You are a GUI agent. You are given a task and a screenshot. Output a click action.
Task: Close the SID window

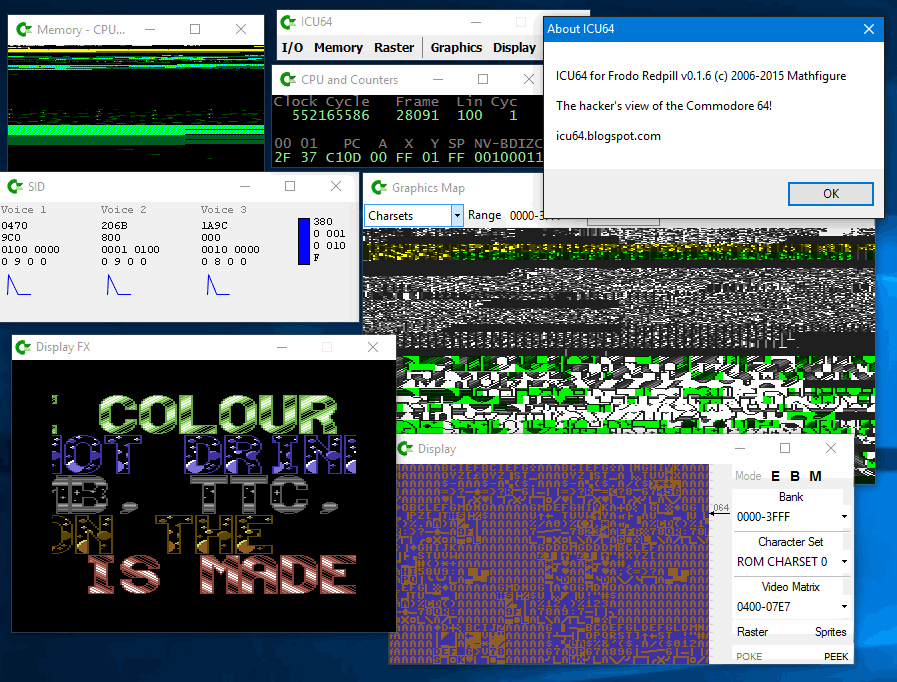(336, 187)
